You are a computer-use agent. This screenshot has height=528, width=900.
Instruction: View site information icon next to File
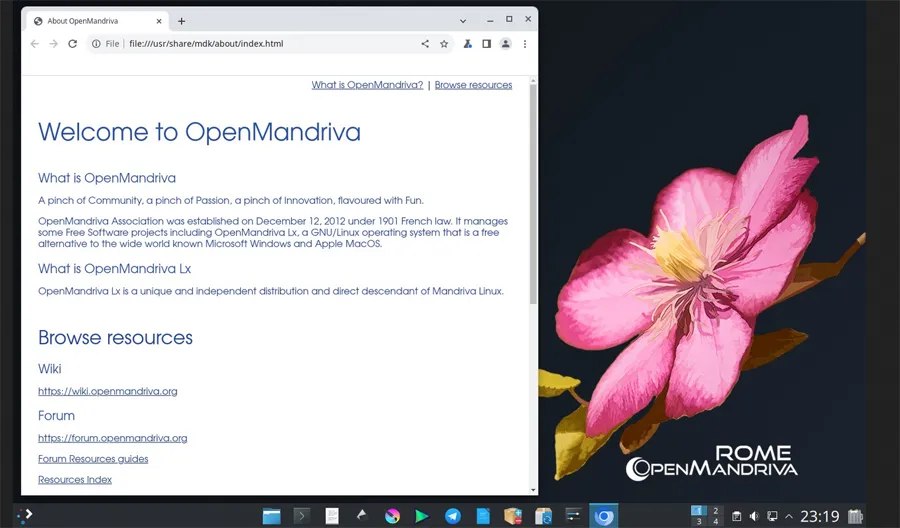(x=96, y=44)
